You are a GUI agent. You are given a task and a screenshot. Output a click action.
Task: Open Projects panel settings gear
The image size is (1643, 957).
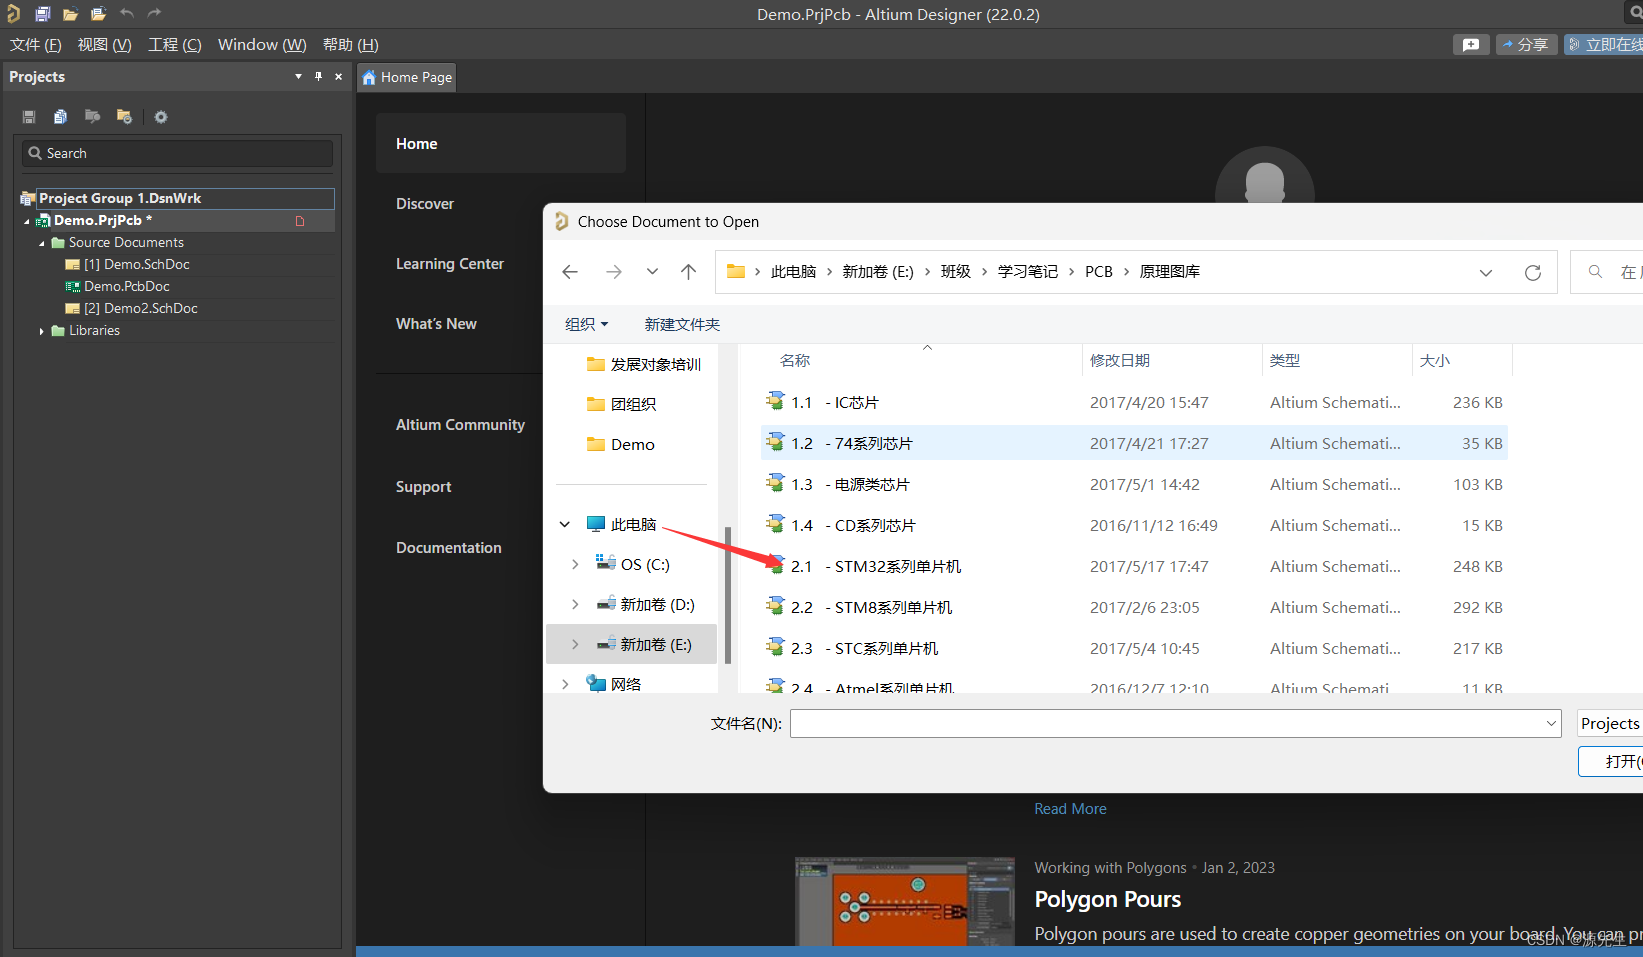click(161, 117)
